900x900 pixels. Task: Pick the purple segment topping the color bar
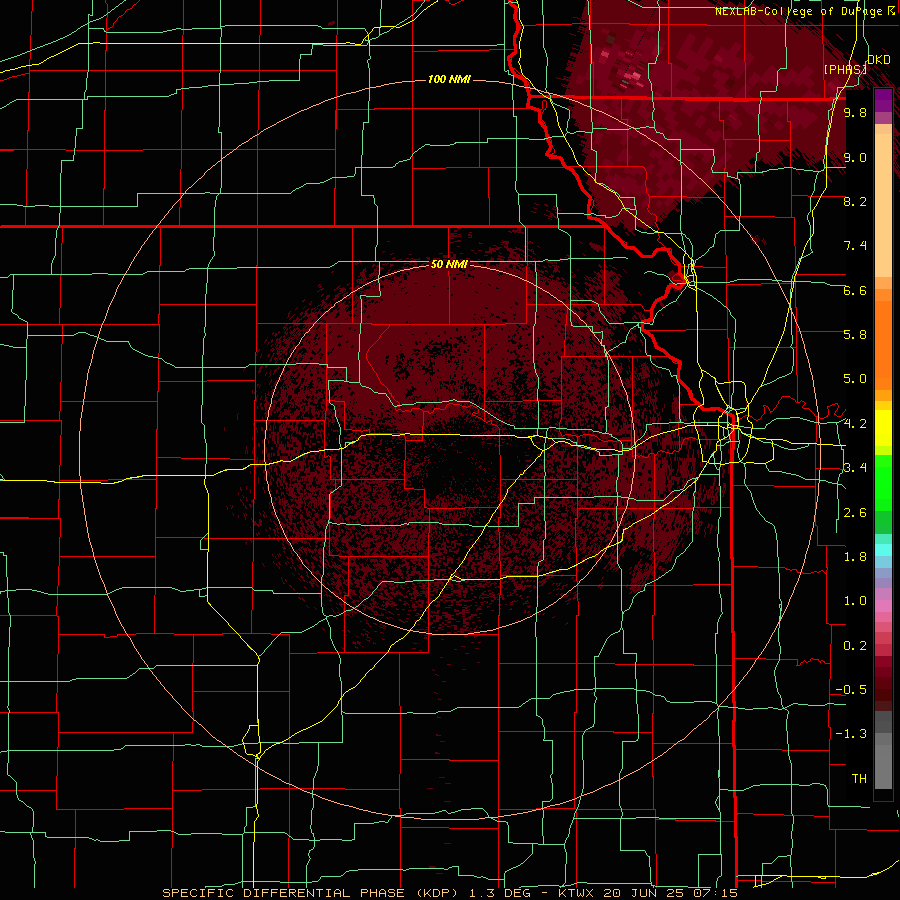(x=883, y=100)
